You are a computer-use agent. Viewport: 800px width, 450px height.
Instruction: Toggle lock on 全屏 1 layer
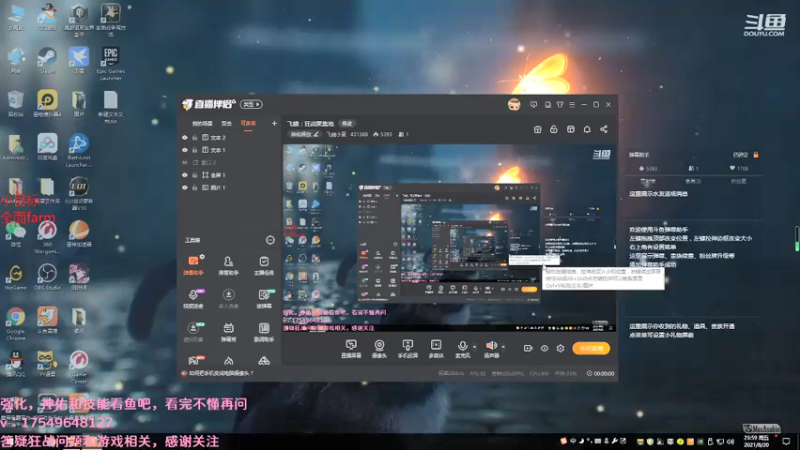(x=195, y=175)
